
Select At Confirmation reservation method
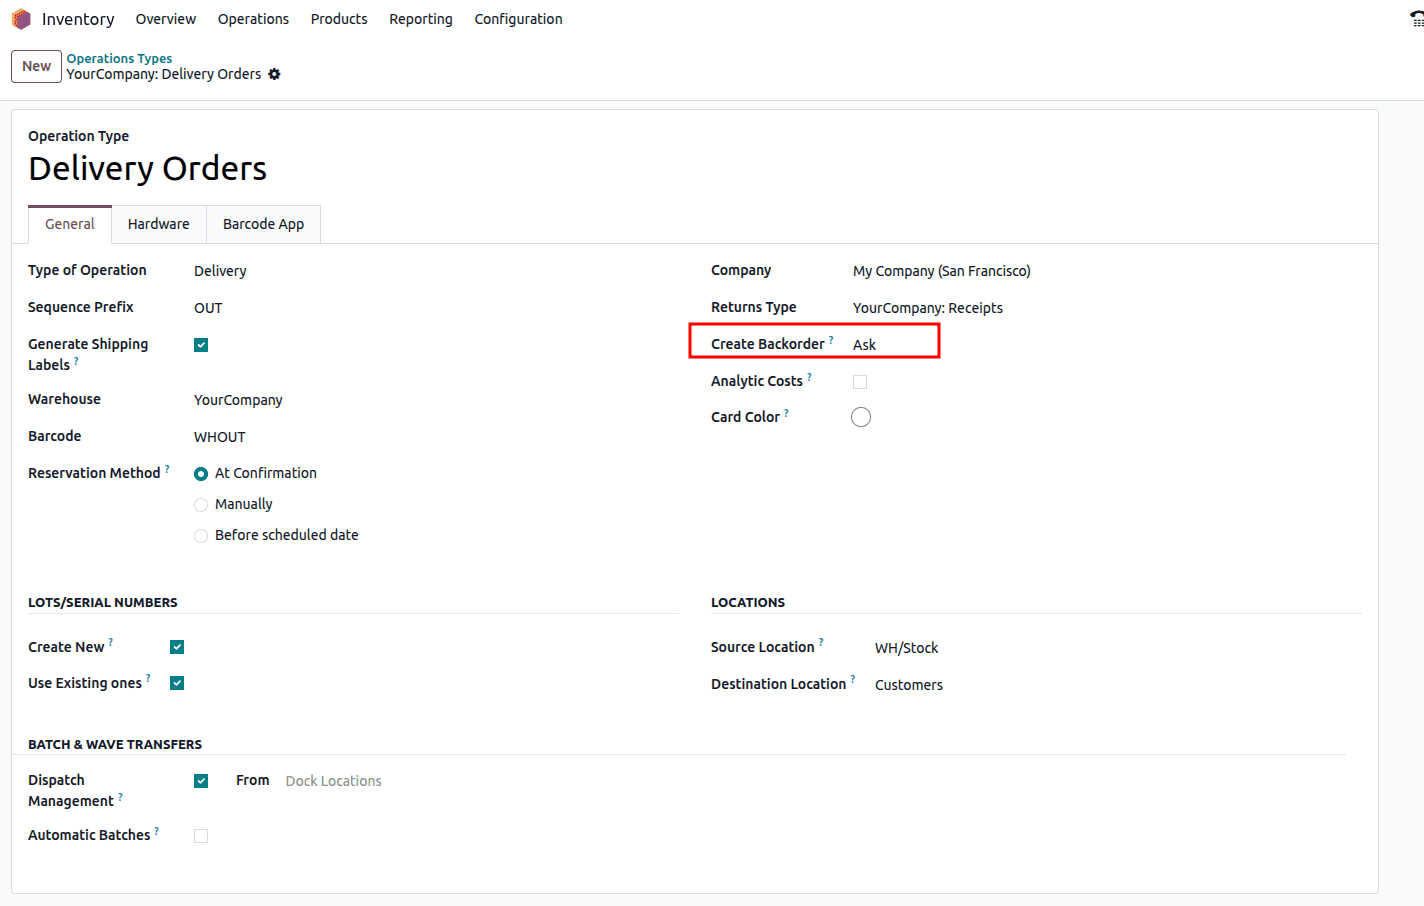201,474
